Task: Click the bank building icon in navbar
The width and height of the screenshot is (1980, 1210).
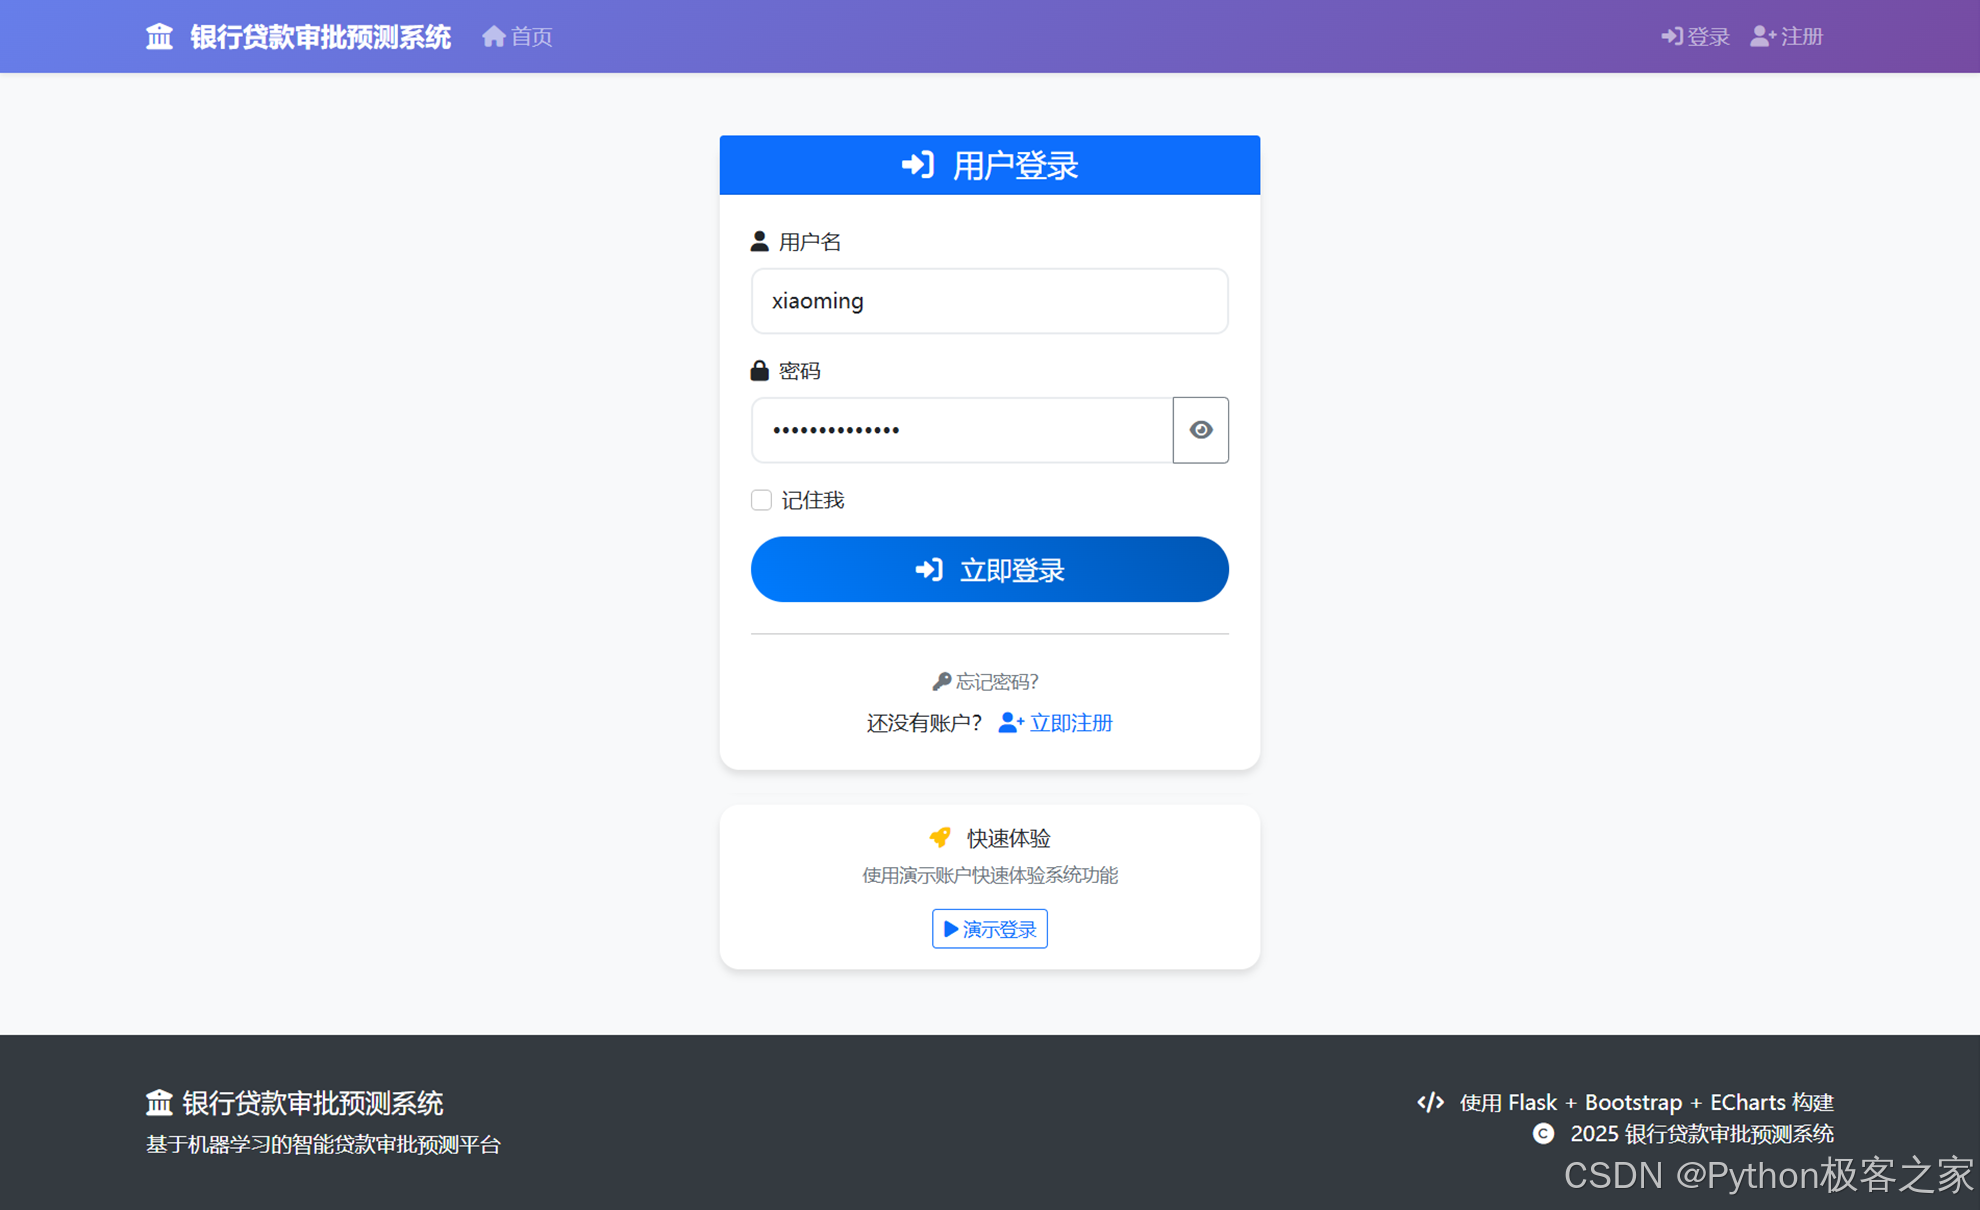Action: [x=159, y=37]
